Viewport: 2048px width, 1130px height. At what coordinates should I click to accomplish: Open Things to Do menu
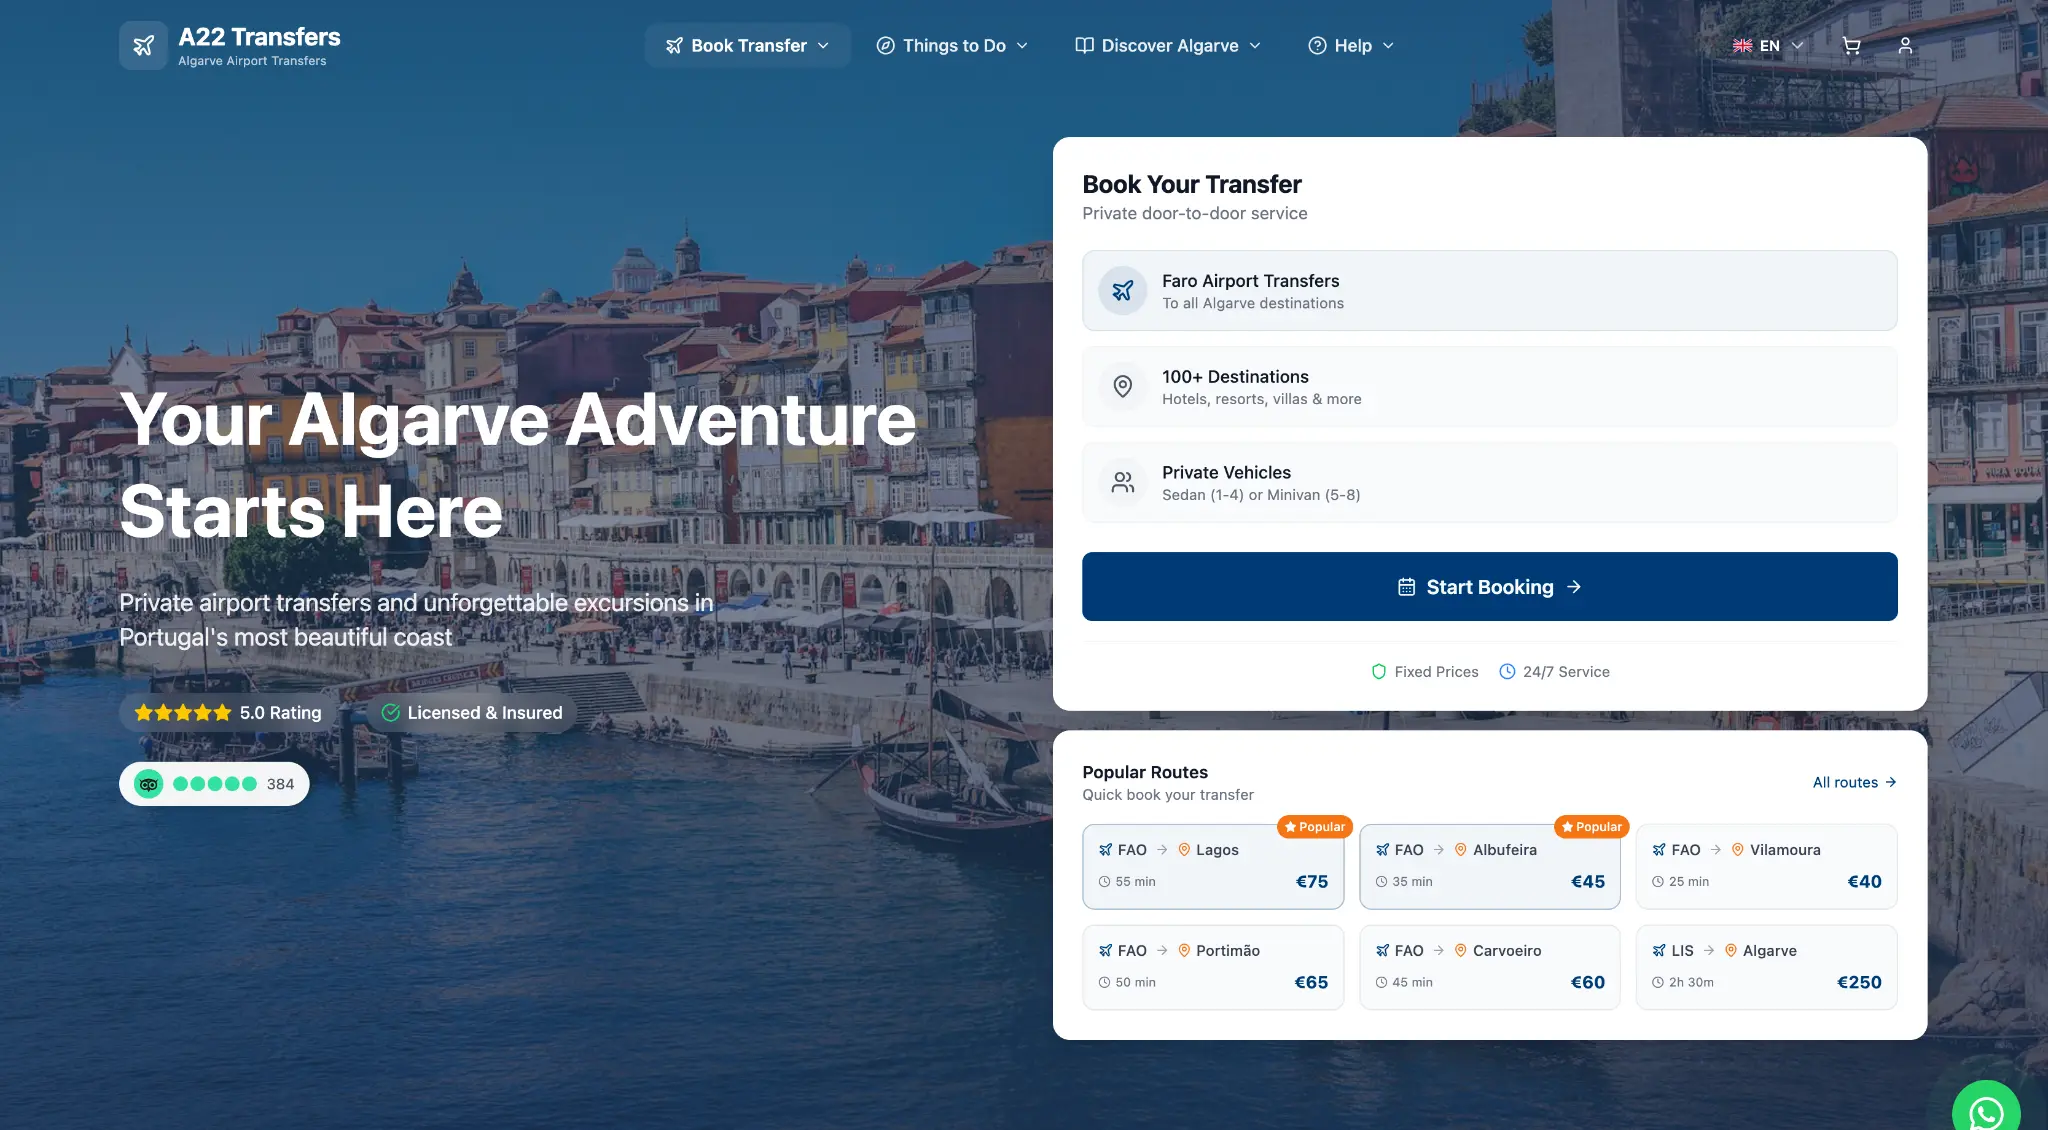pyautogui.click(x=952, y=46)
